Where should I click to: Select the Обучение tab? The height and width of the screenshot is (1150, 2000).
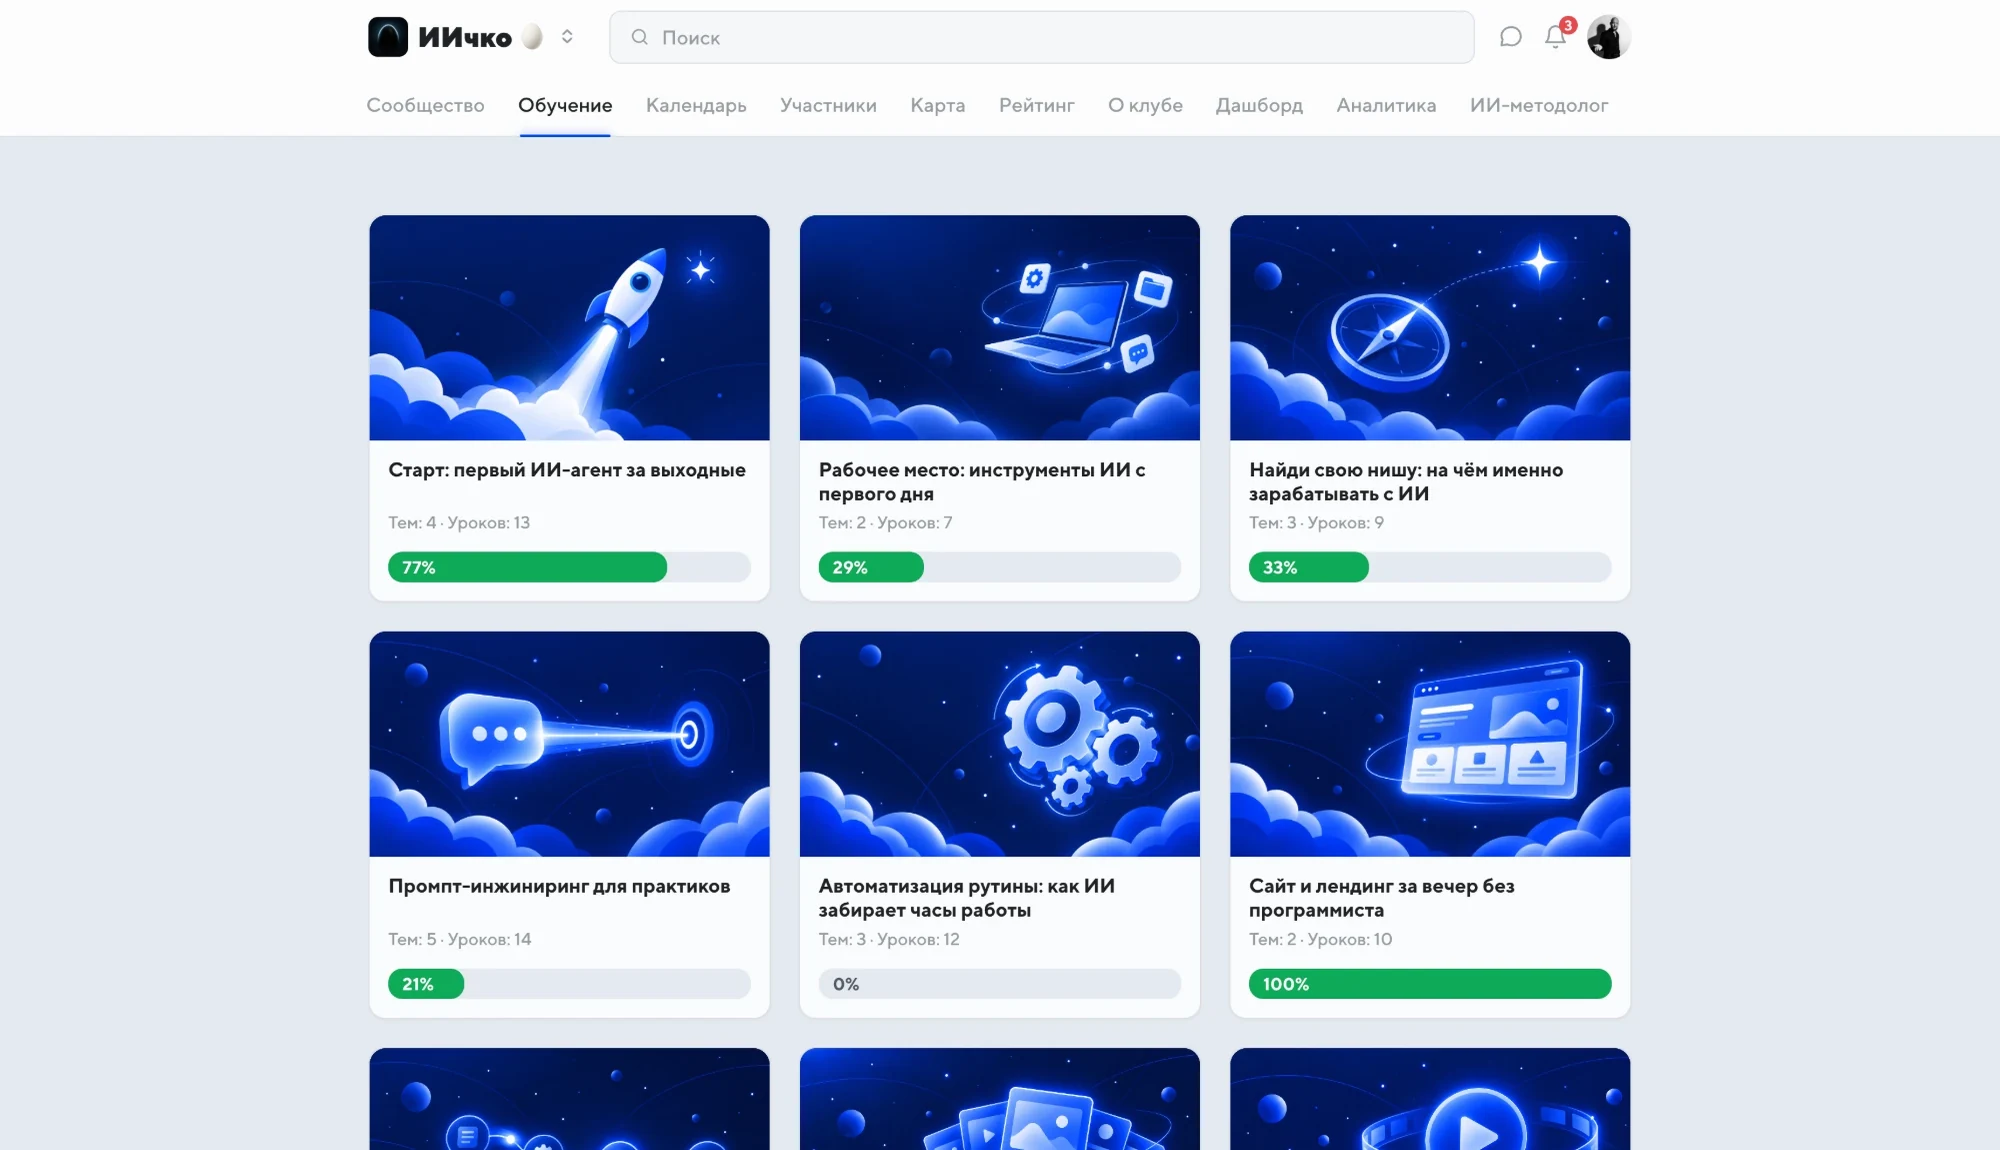(565, 105)
